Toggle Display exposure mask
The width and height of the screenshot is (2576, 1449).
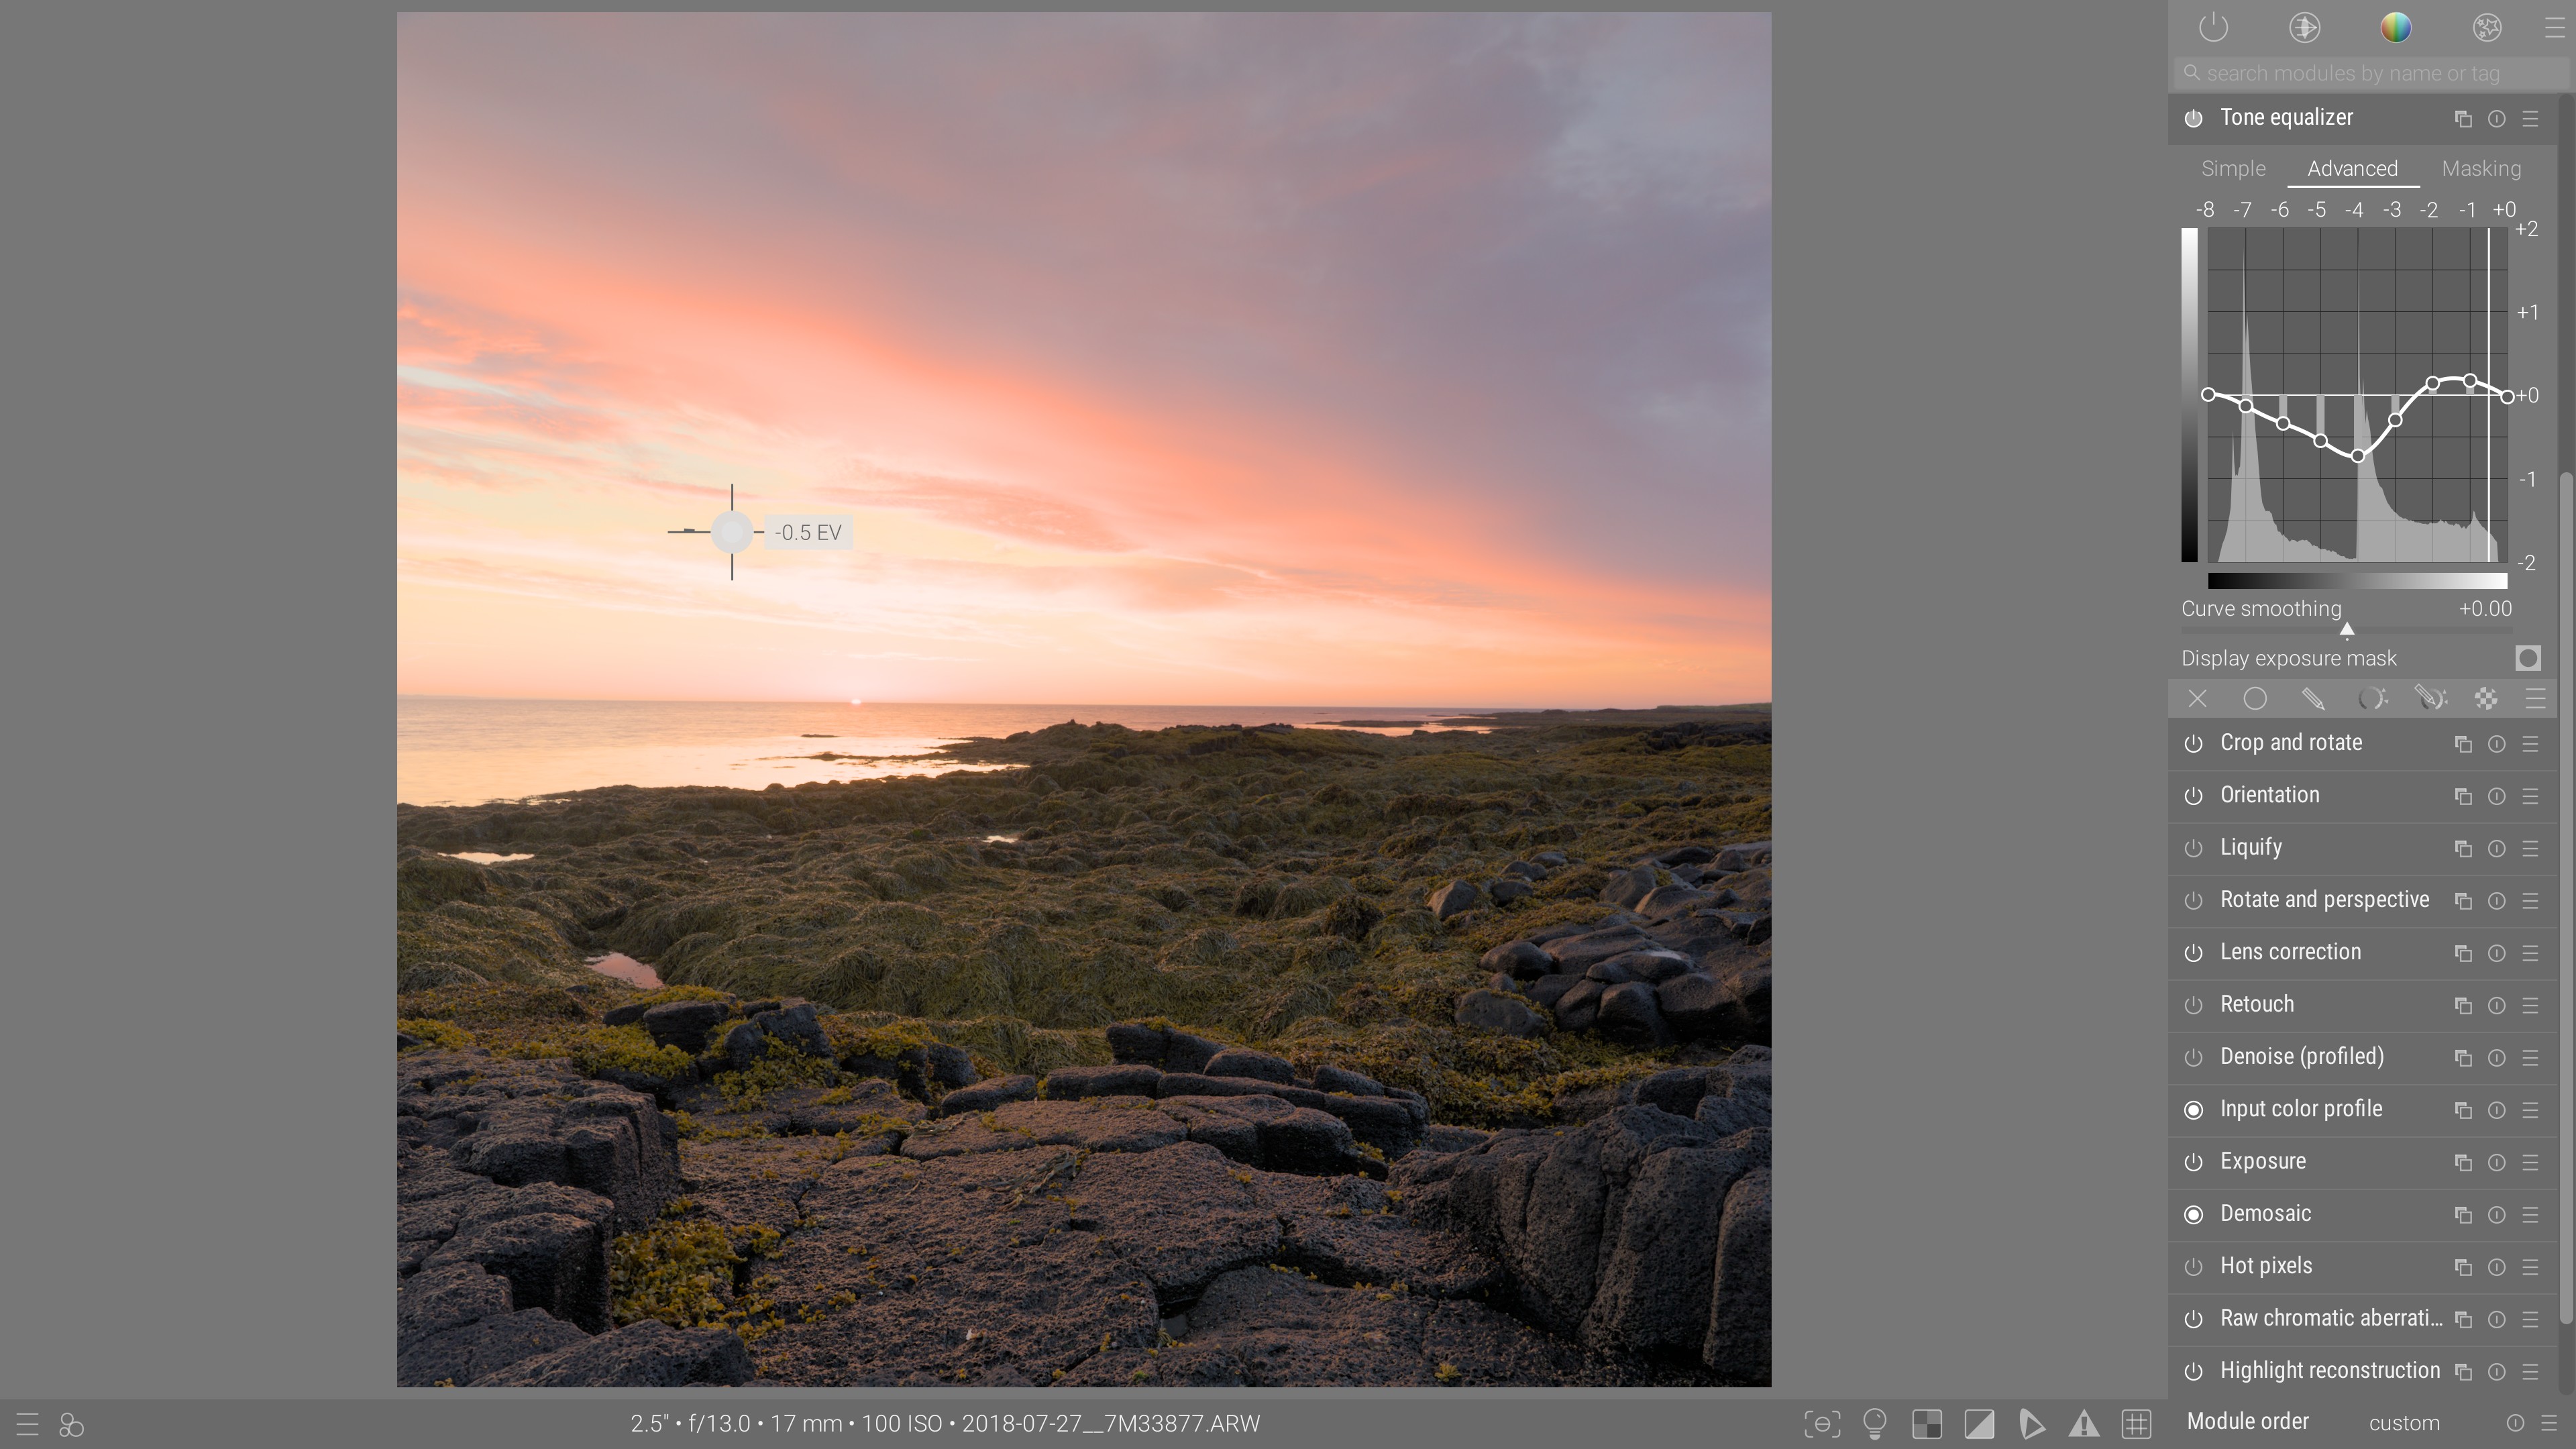pos(2528,658)
